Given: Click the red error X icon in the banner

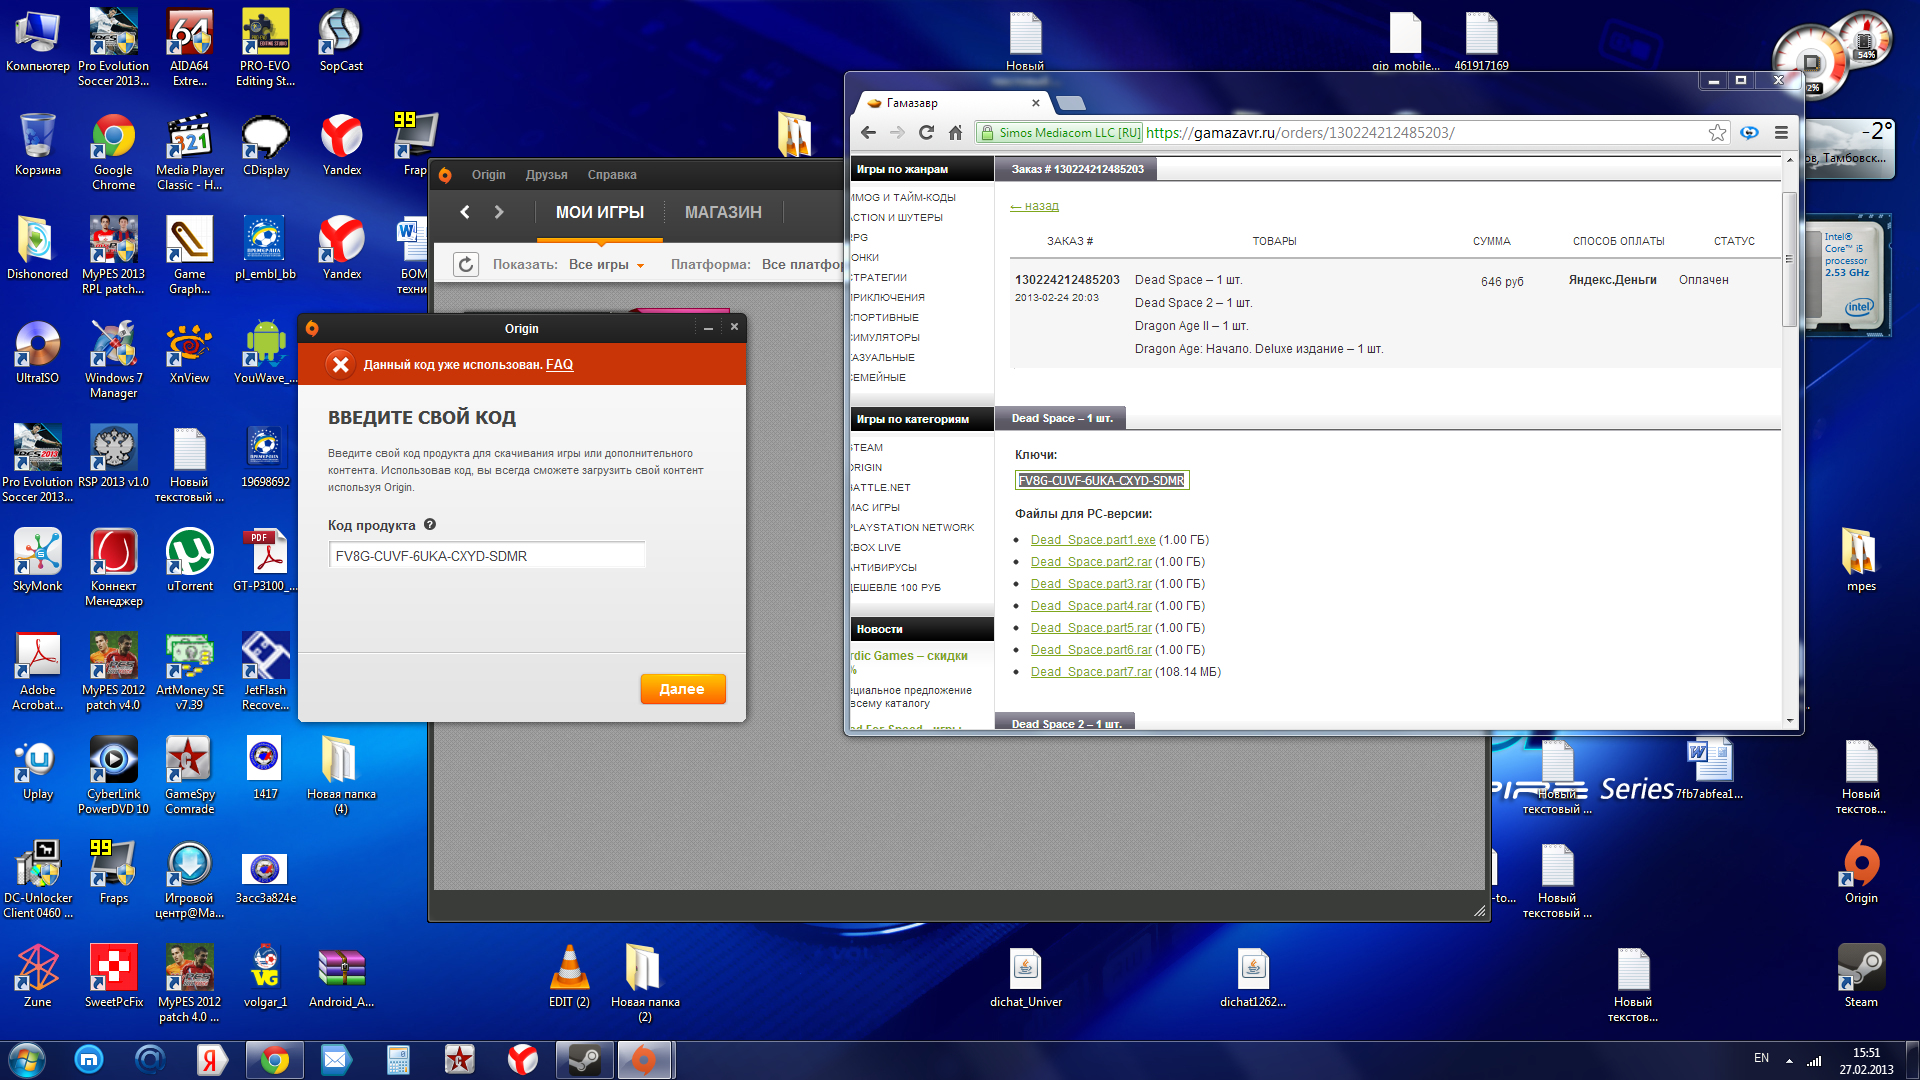Looking at the screenshot, I should click(x=341, y=365).
